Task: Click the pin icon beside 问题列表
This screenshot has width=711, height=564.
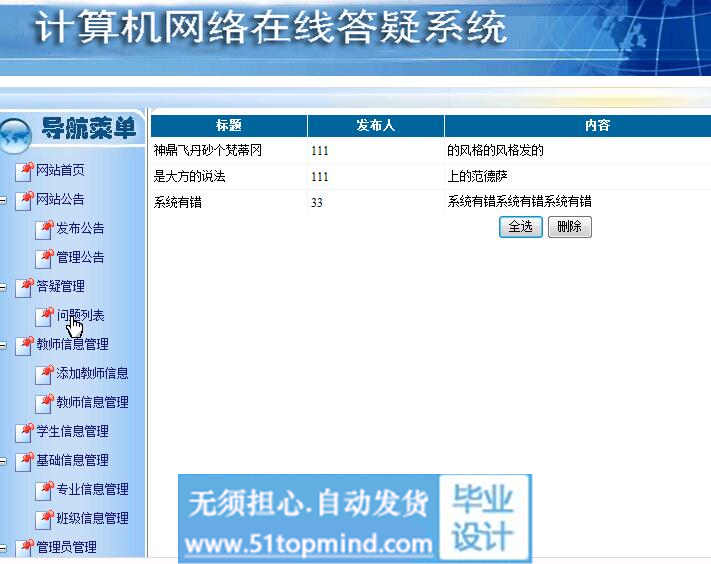Action: (44, 316)
